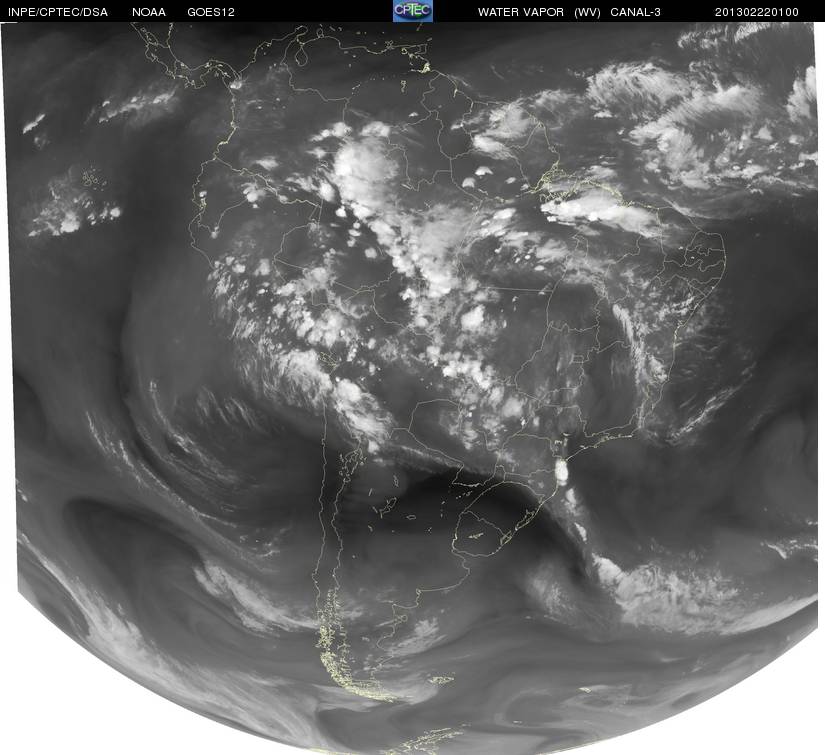
Task: Click the (WV) abbreviation text
Action: click(x=587, y=12)
